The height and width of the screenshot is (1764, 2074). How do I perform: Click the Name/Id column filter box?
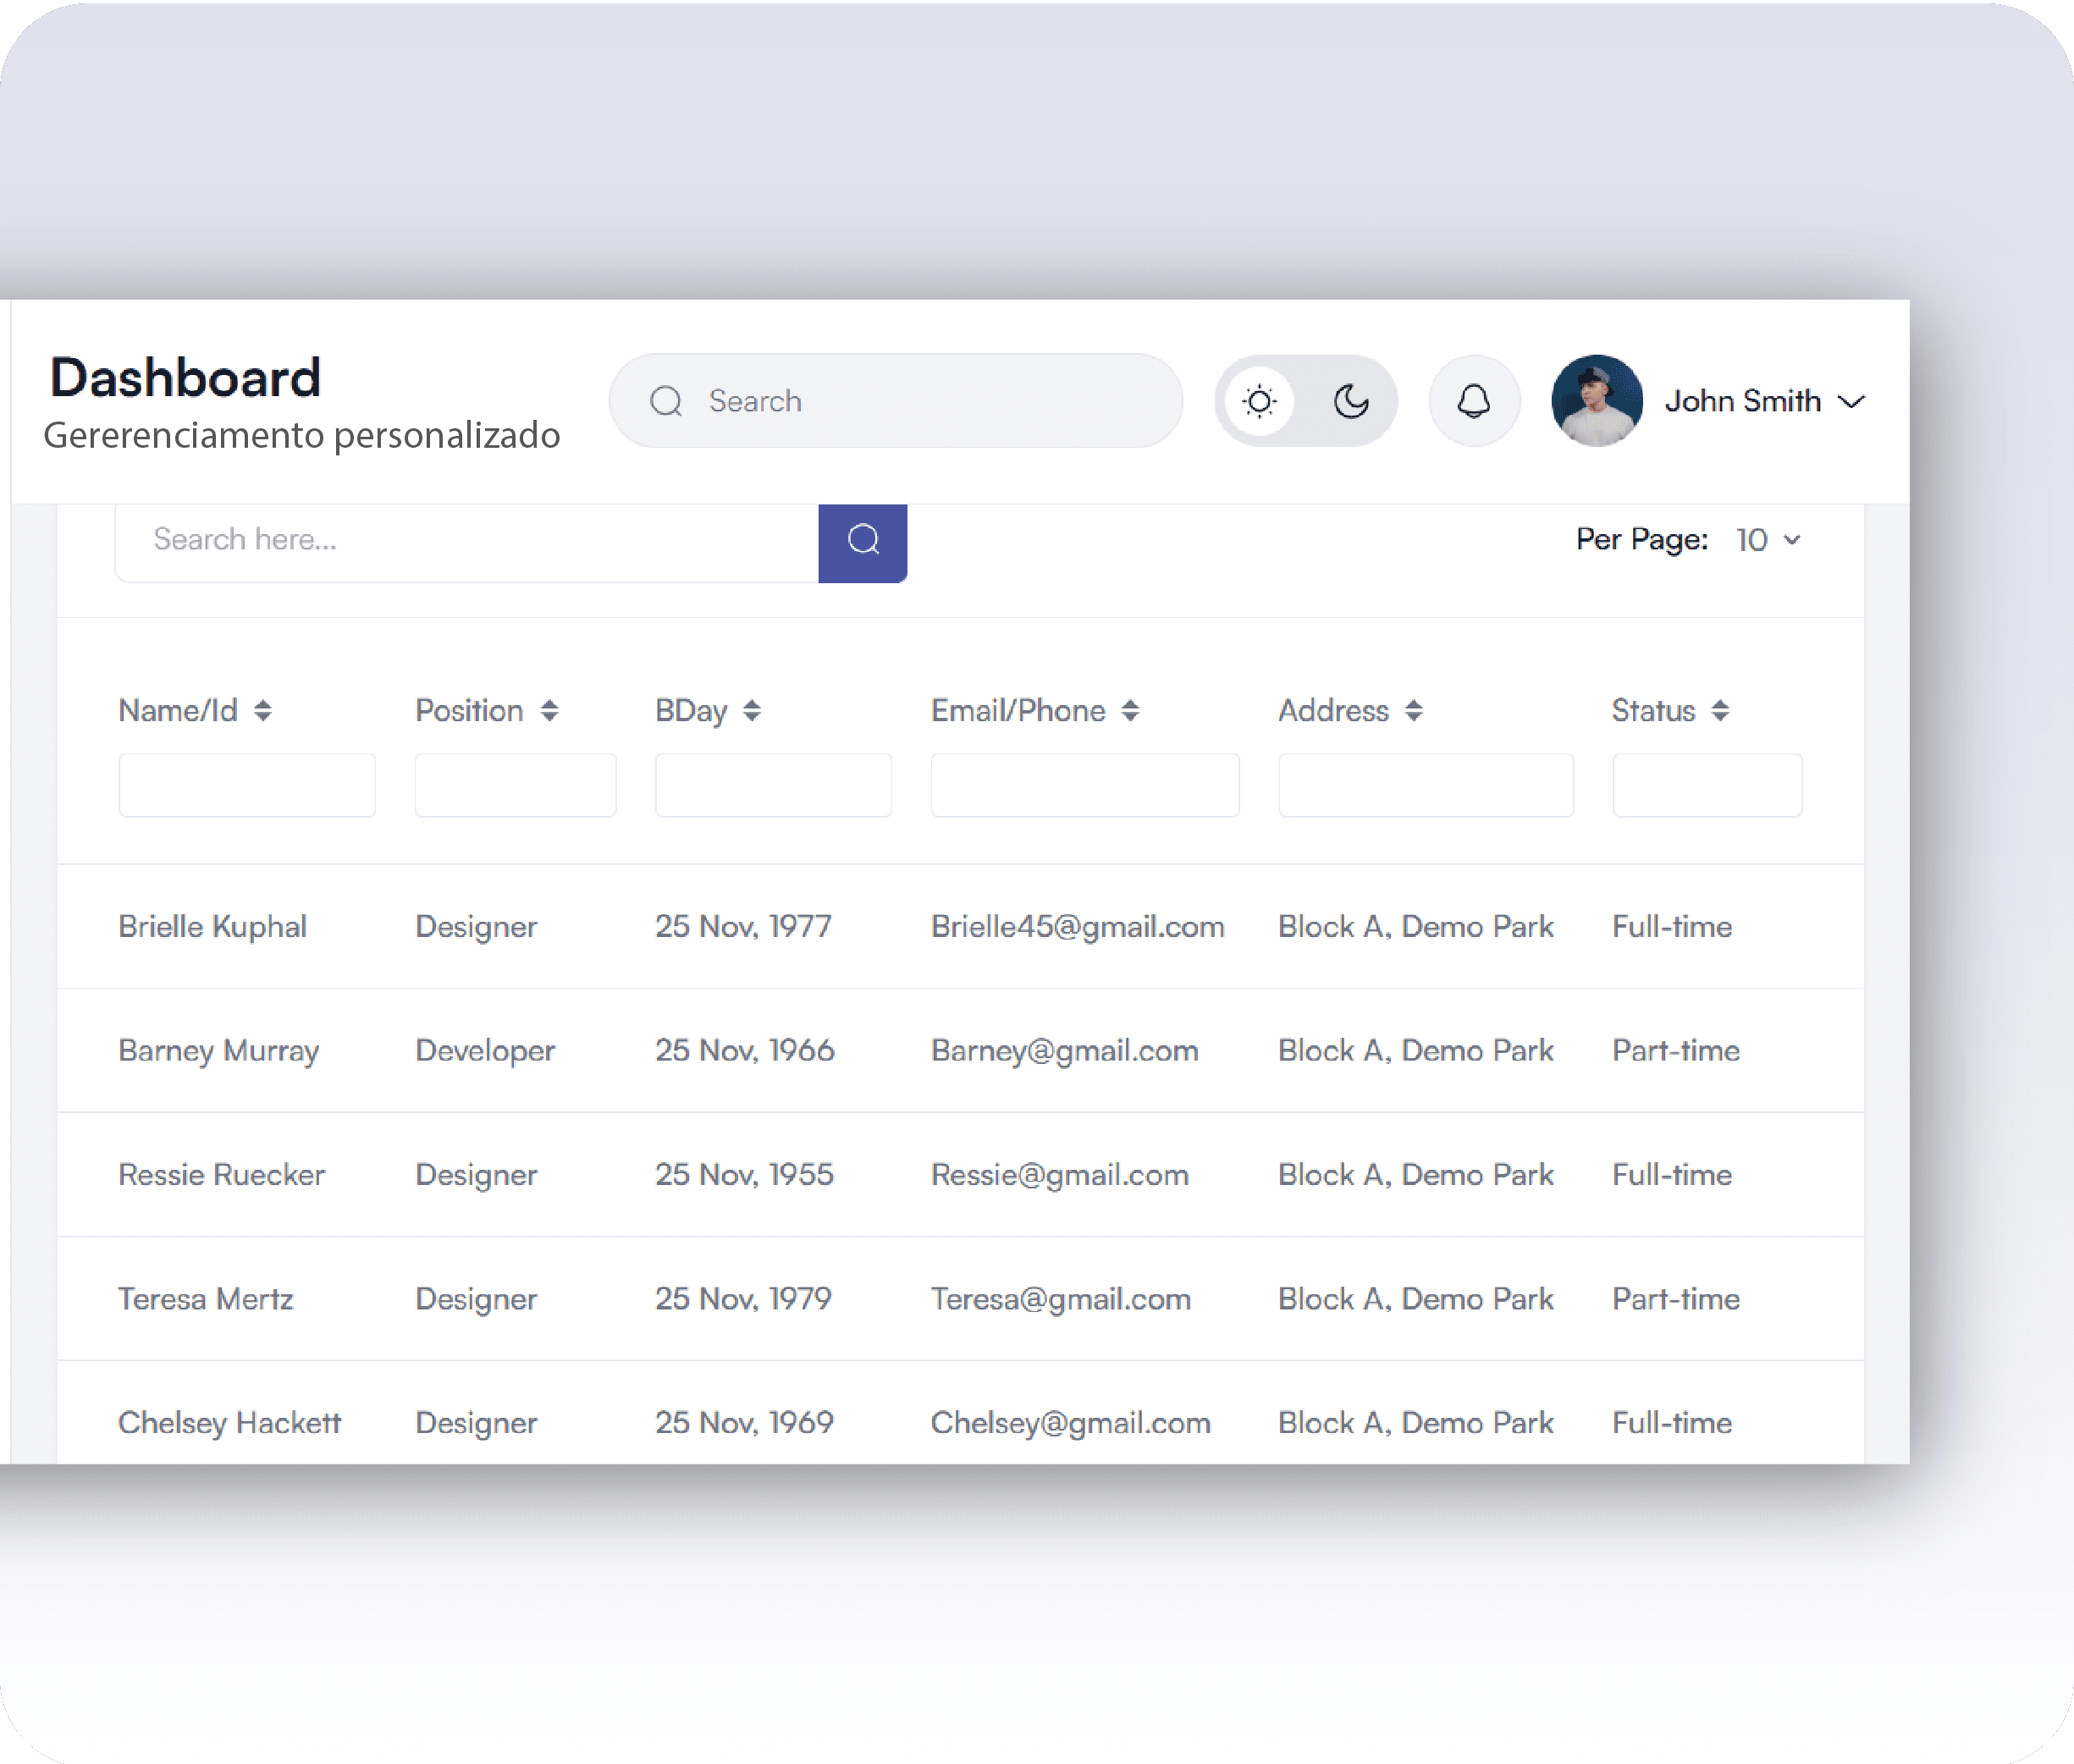(x=247, y=785)
